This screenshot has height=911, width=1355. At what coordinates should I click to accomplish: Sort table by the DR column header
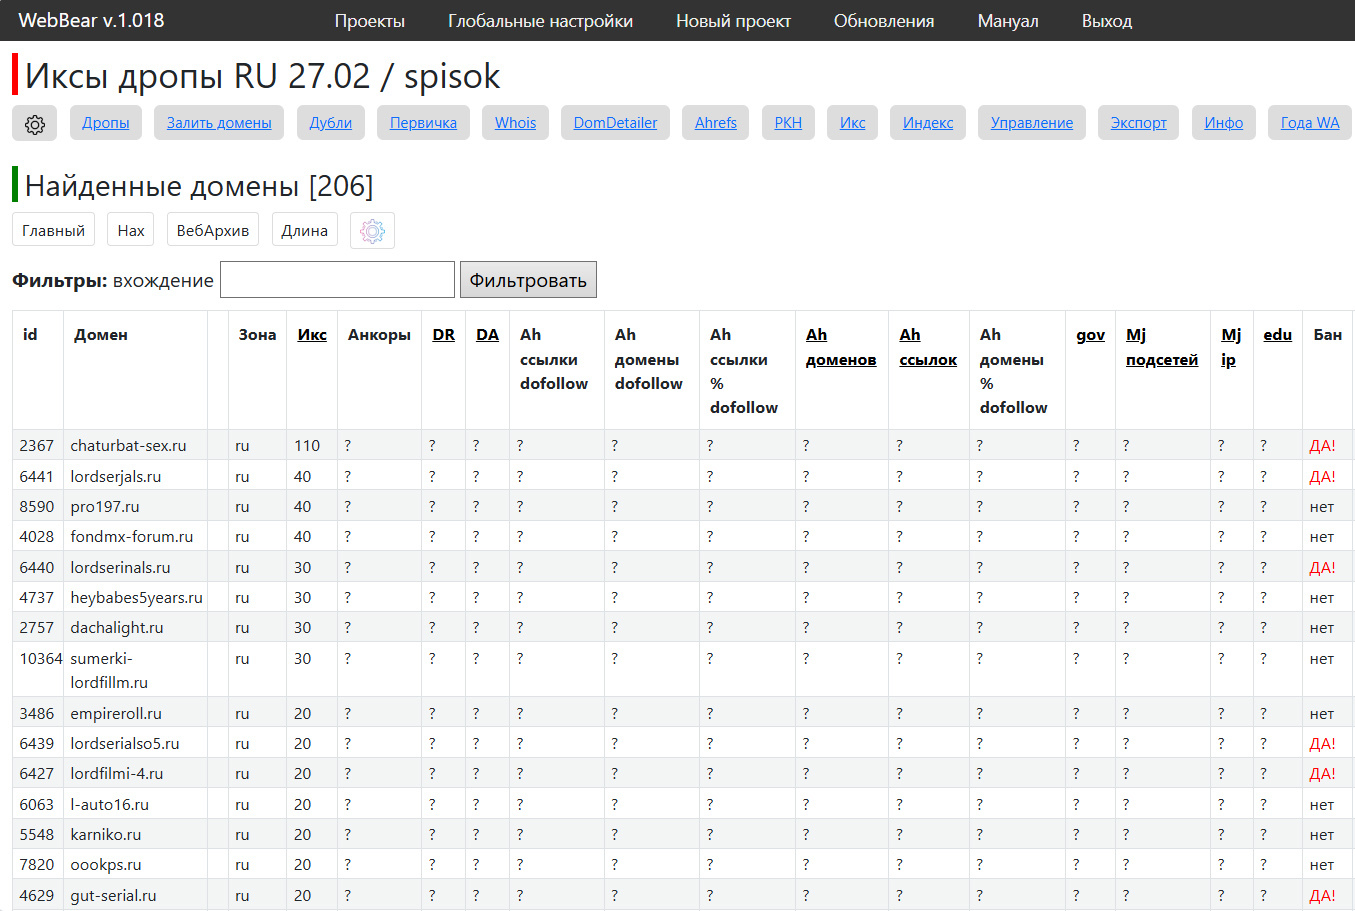click(443, 335)
